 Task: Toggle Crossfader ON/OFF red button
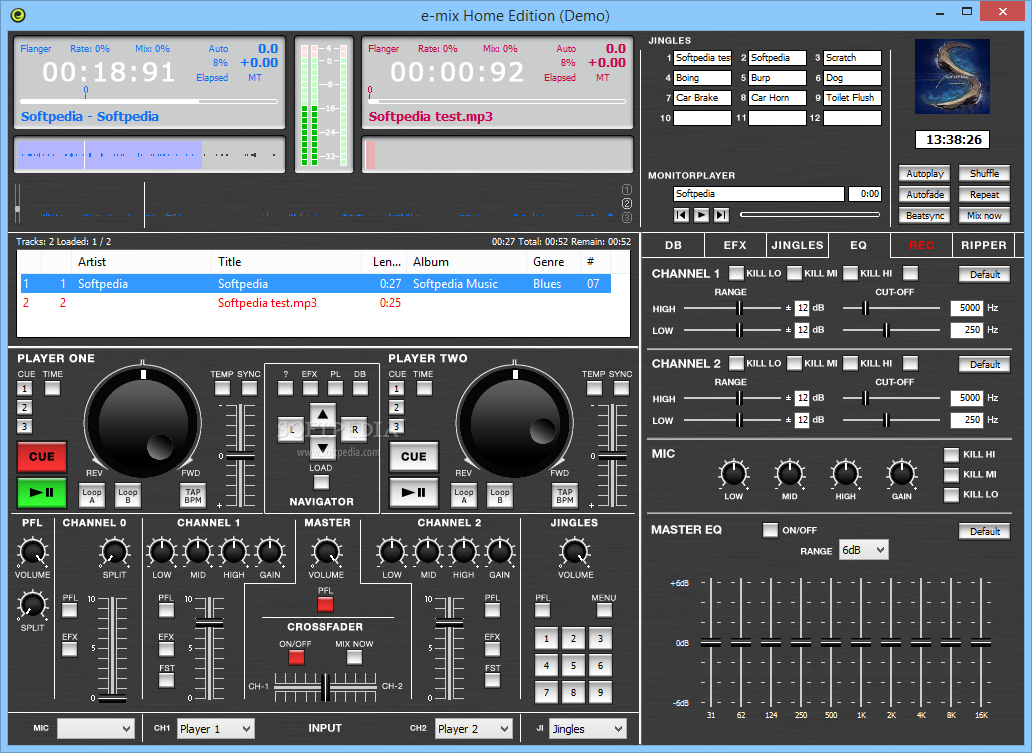click(296, 657)
